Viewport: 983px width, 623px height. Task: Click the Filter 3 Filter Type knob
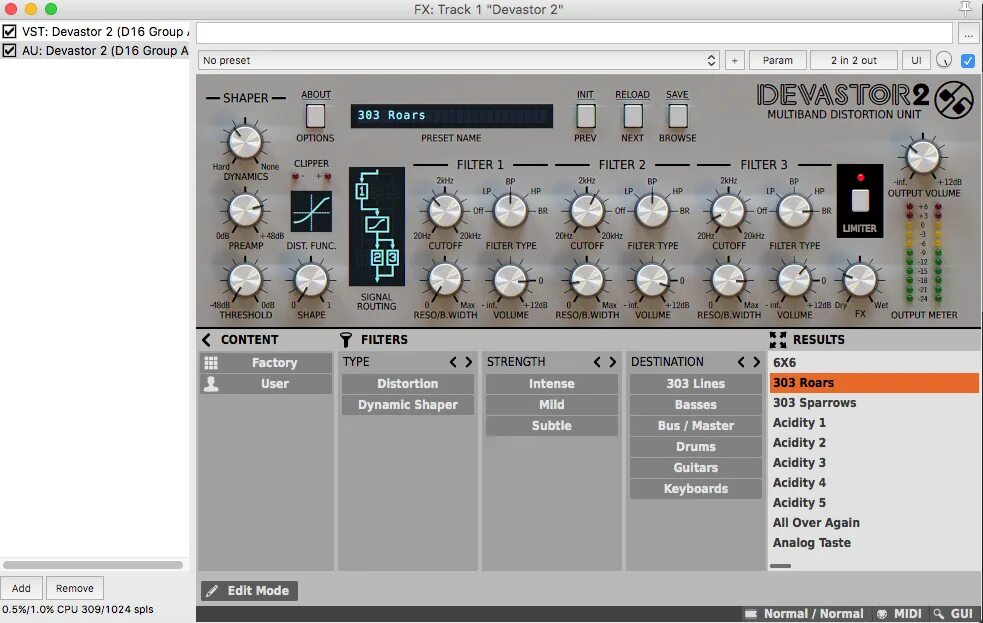click(794, 211)
